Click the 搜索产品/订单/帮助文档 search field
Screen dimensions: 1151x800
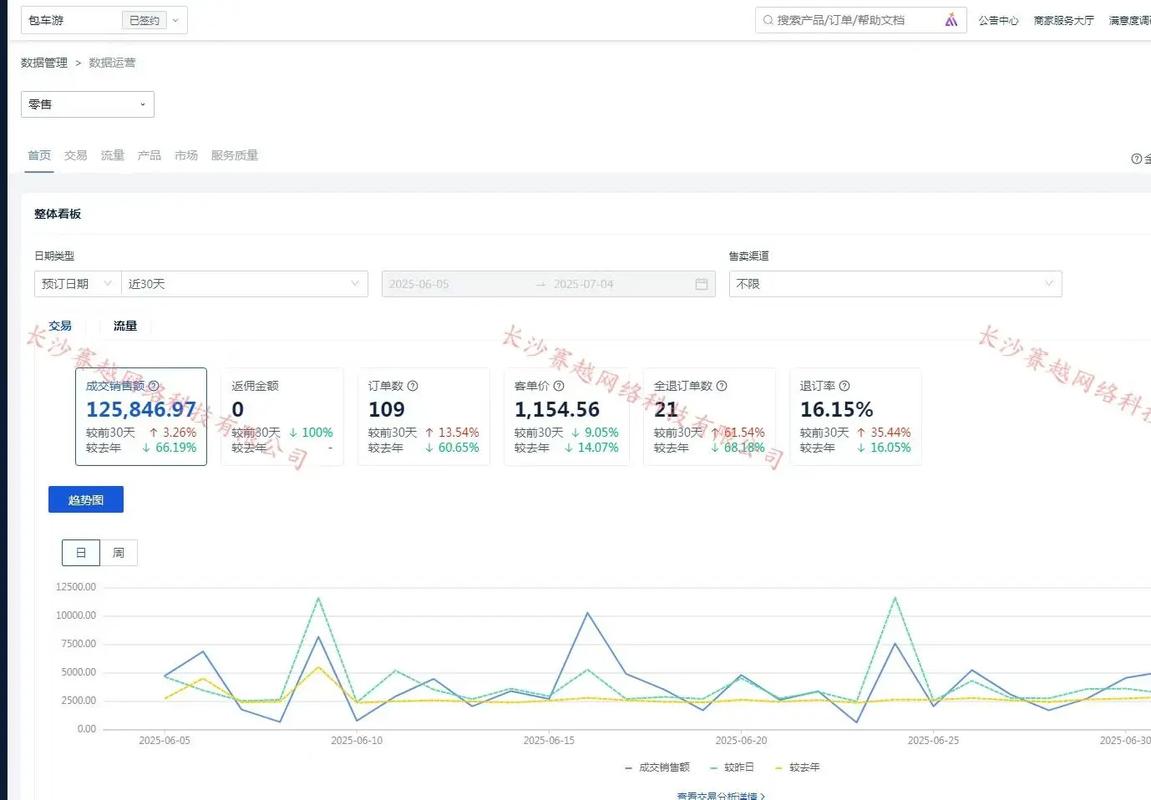click(x=855, y=20)
